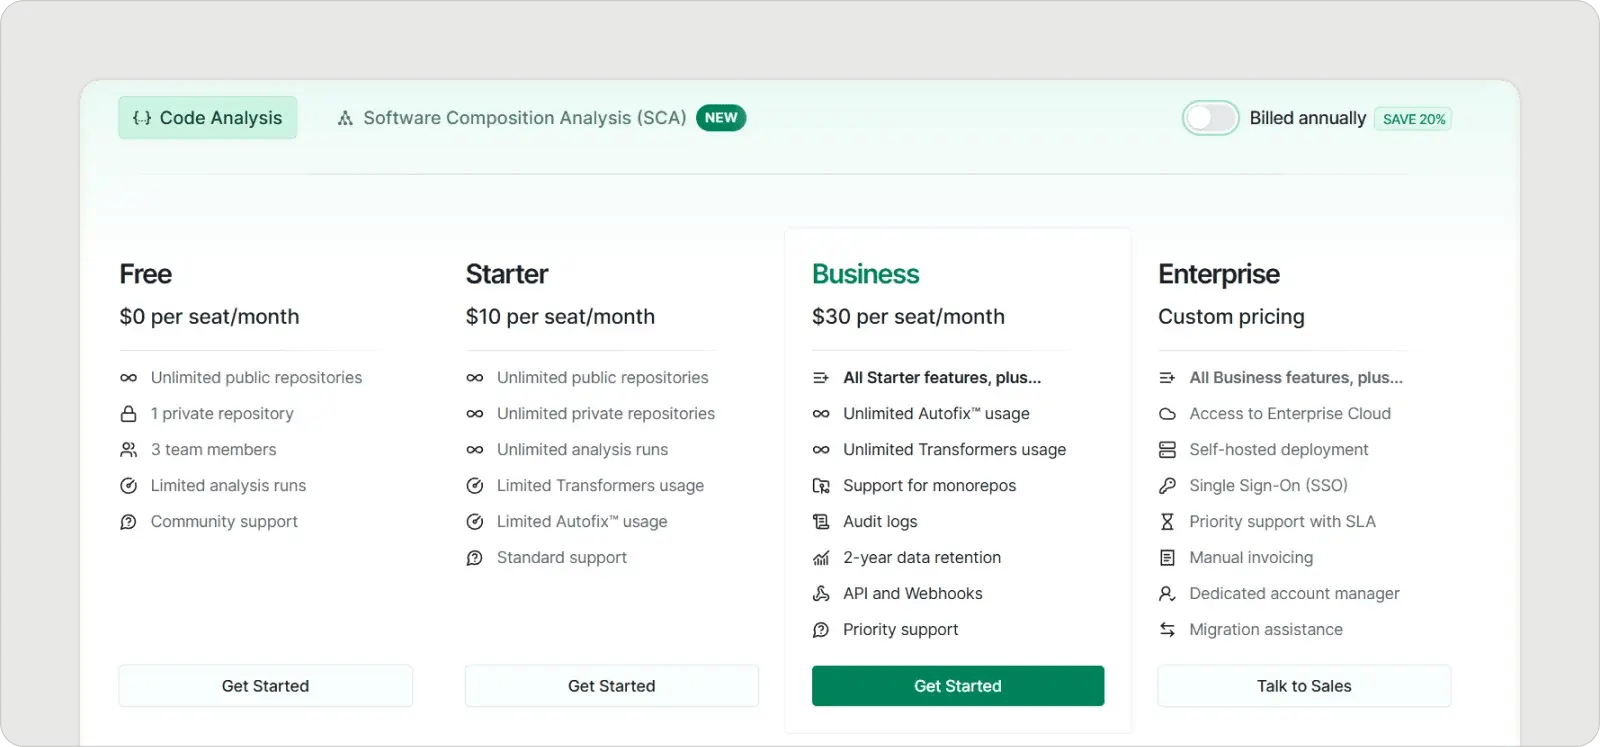The width and height of the screenshot is (1600, 747).
Task: Click the chart icon next to 2-year data retention
Action: (x=821, y=557)
